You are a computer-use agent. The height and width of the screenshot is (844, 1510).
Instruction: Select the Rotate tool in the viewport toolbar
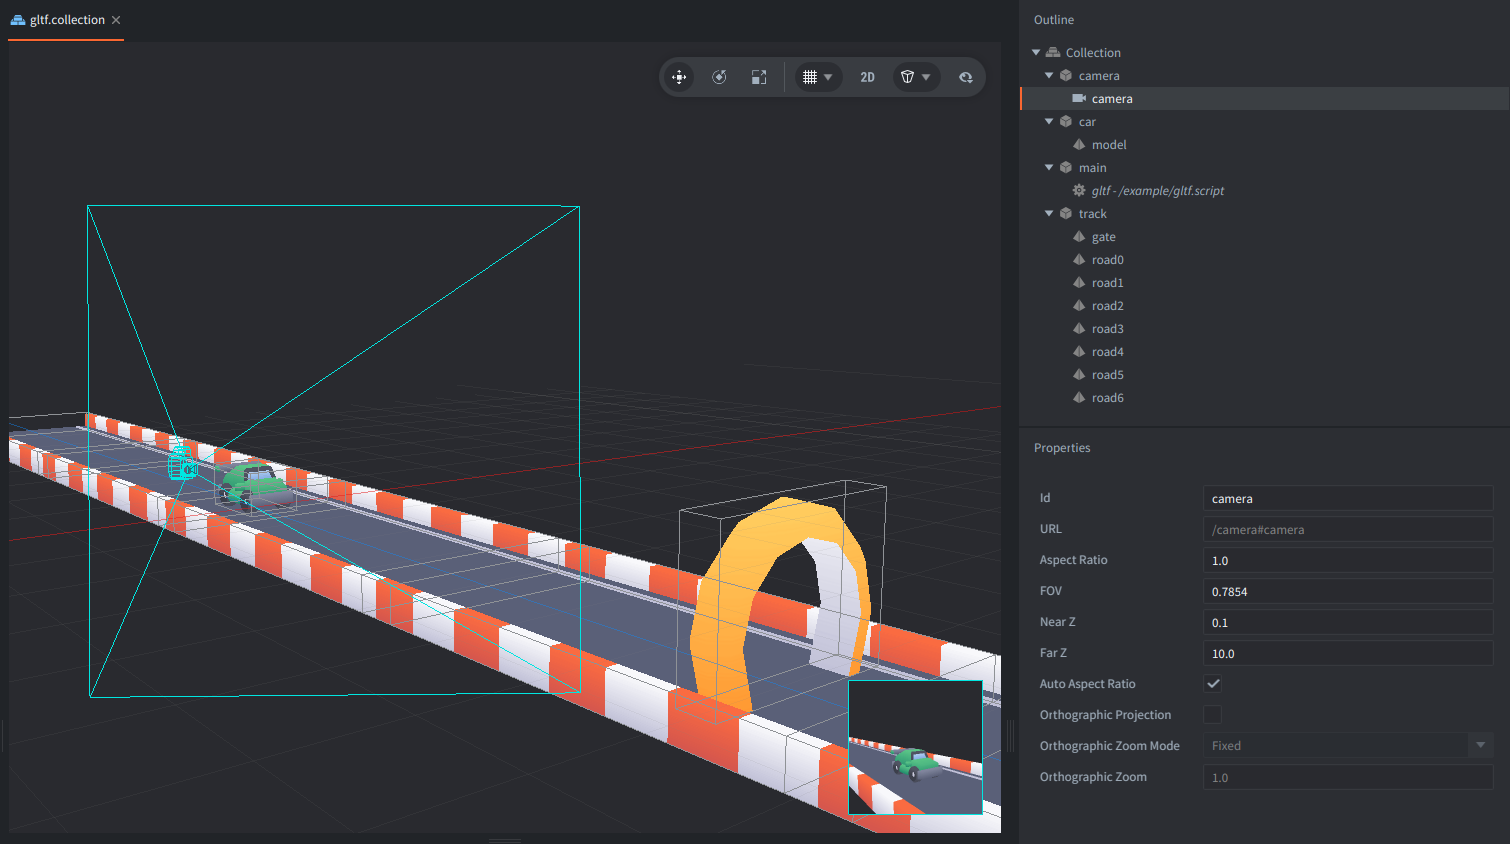tap(719, 77)
